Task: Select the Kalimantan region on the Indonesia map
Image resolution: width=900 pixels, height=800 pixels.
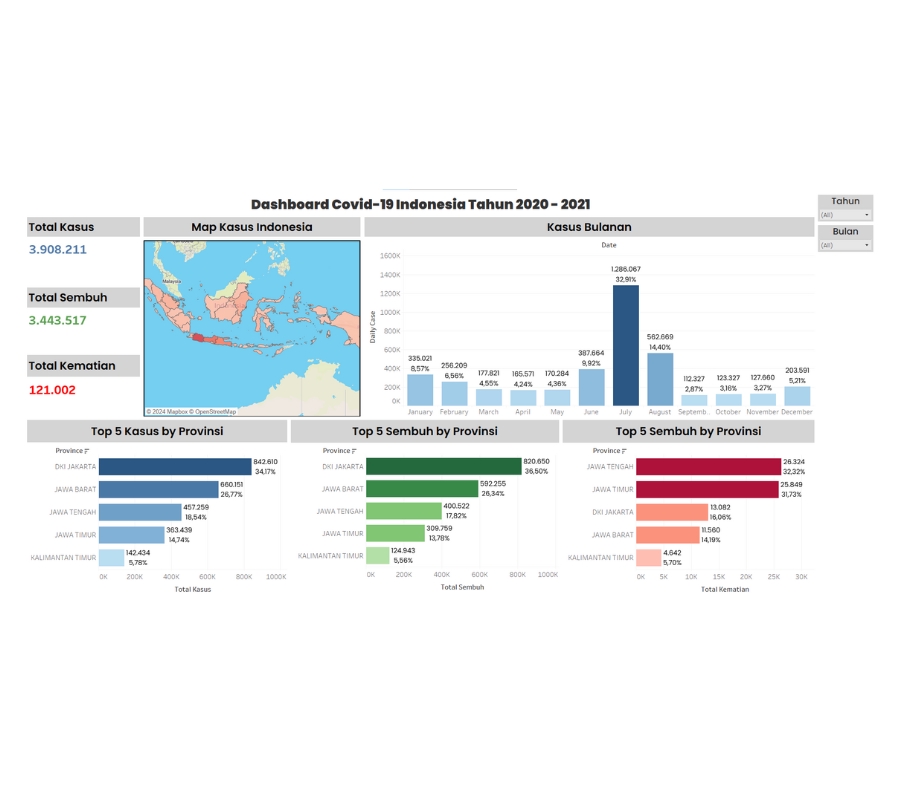Action: [x=232, y=298]
